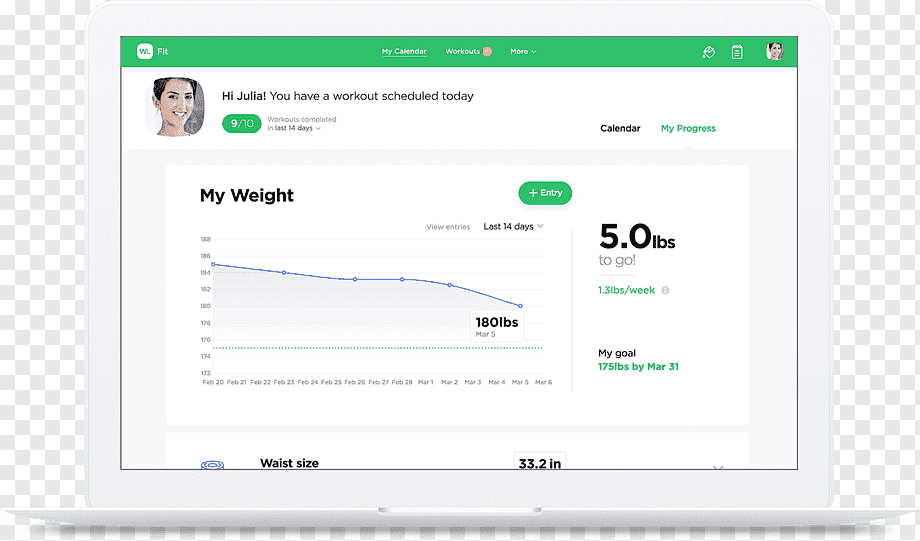Open the profile avatar in top bar
Viewport: 920px width, 541px height.
click(775, 52)
